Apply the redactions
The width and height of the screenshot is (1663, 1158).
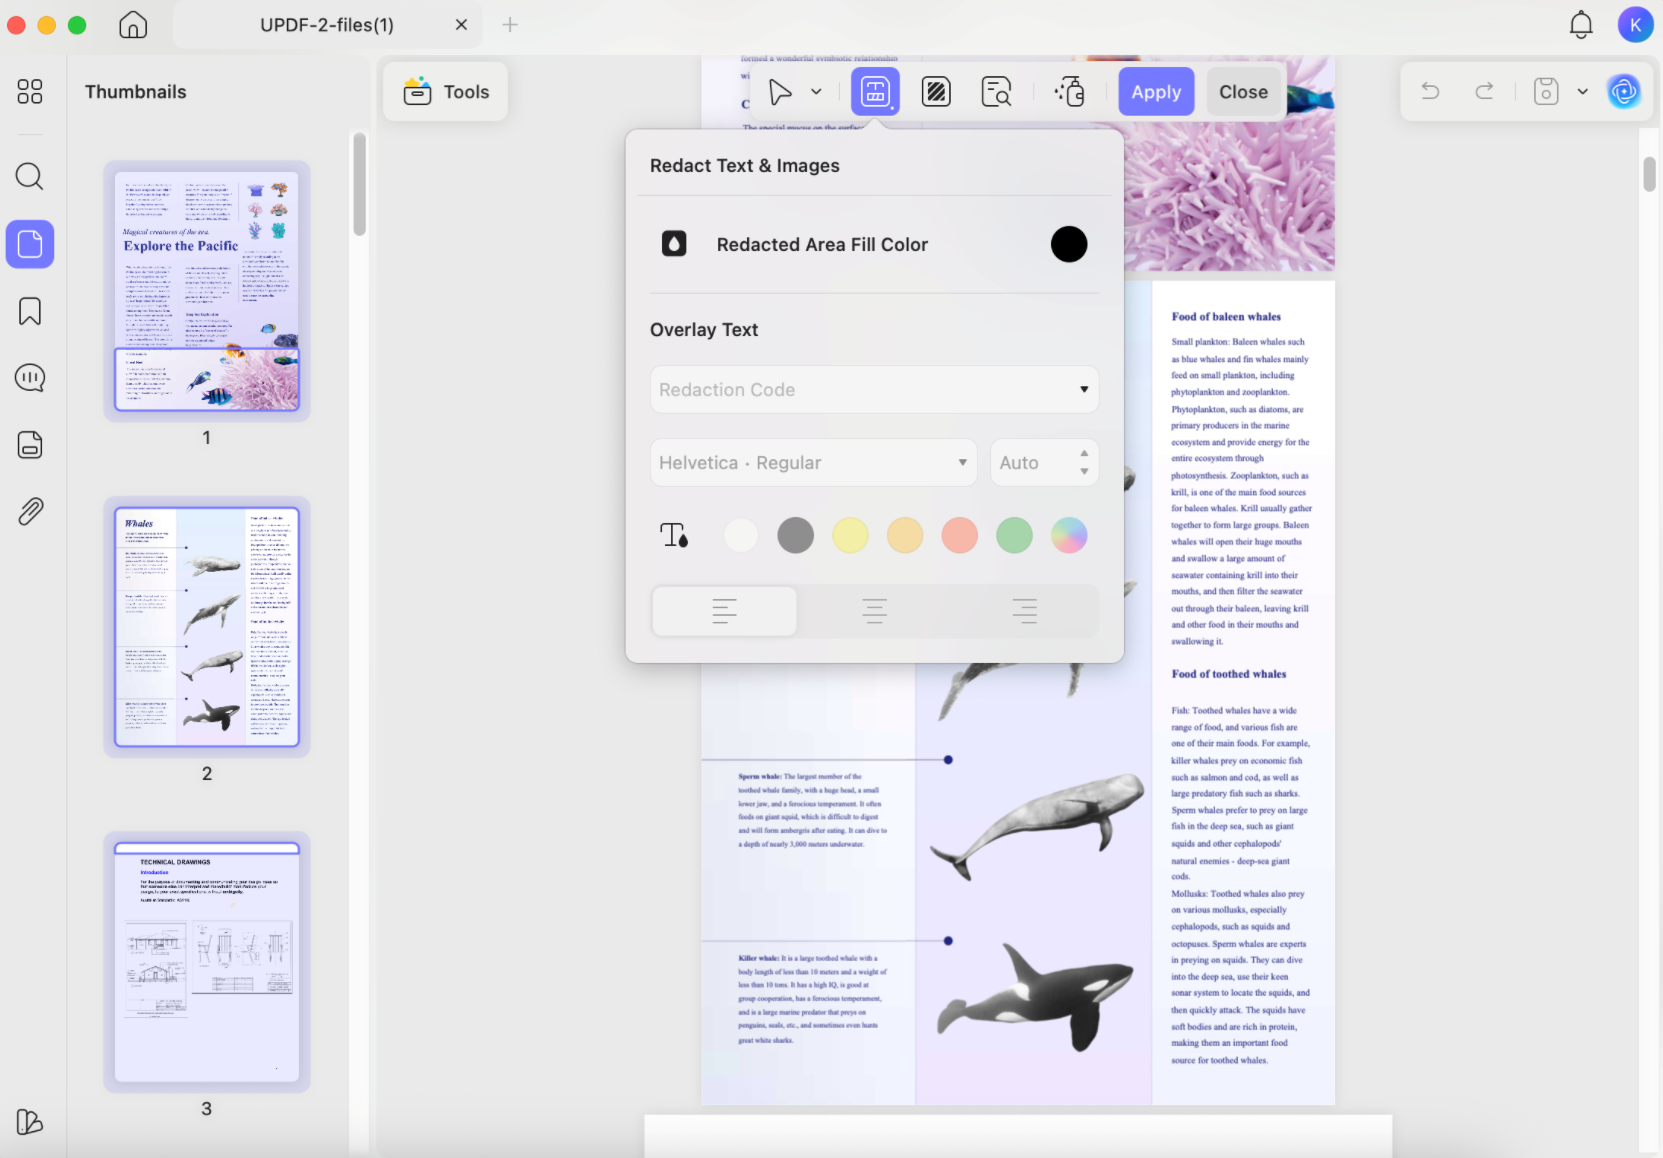pyautogui.click(x=1156, y=92)
